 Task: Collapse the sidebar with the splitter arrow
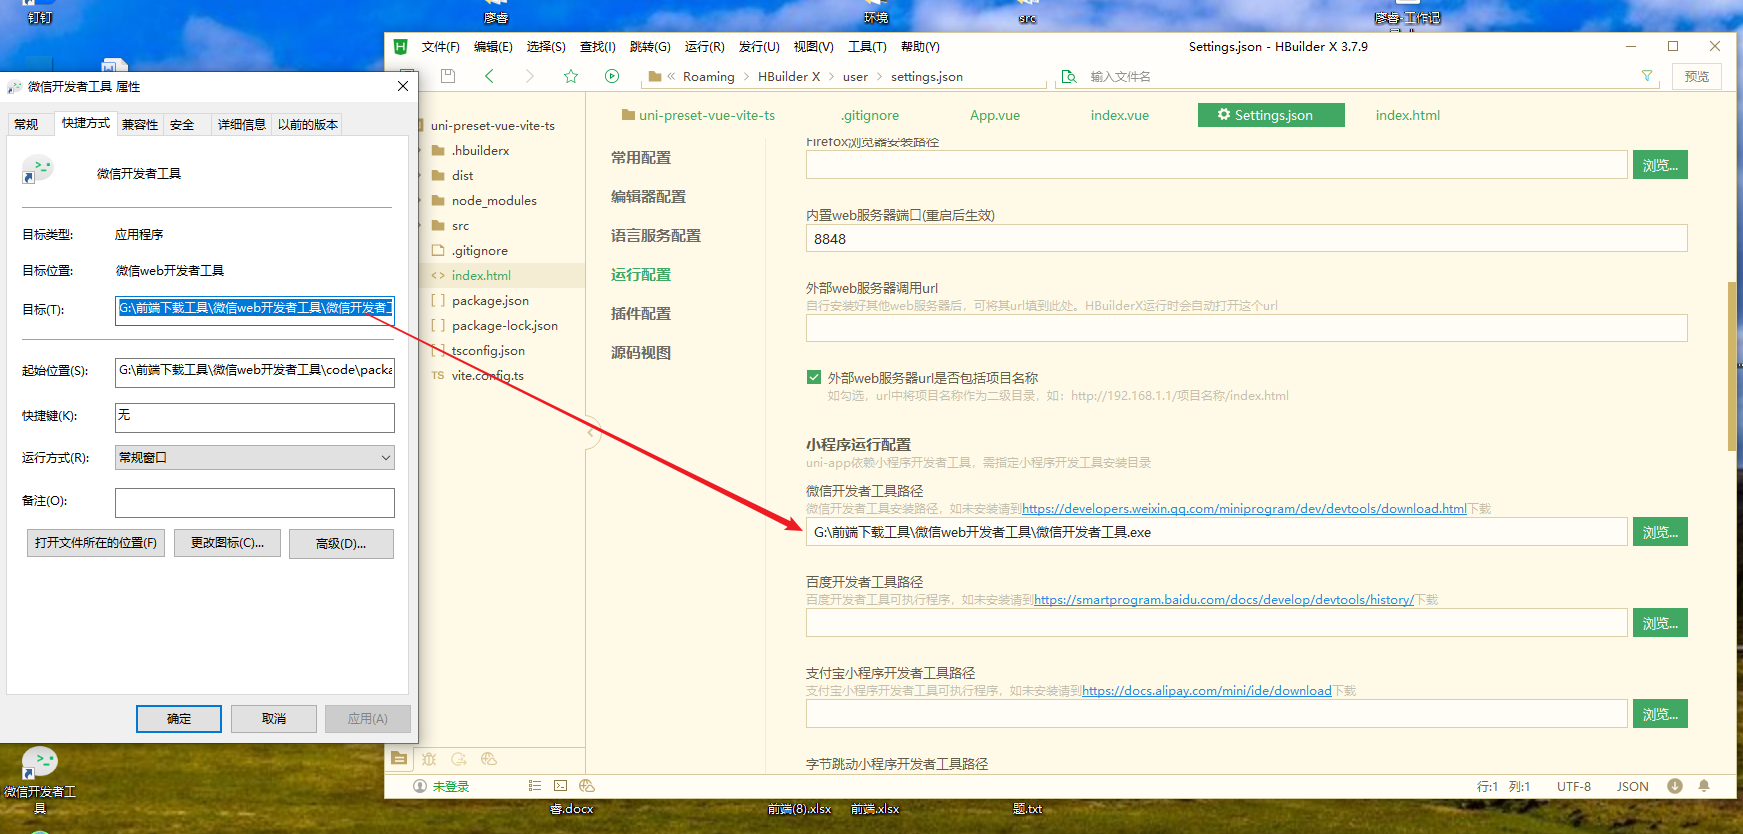click(x=591, y=432)
